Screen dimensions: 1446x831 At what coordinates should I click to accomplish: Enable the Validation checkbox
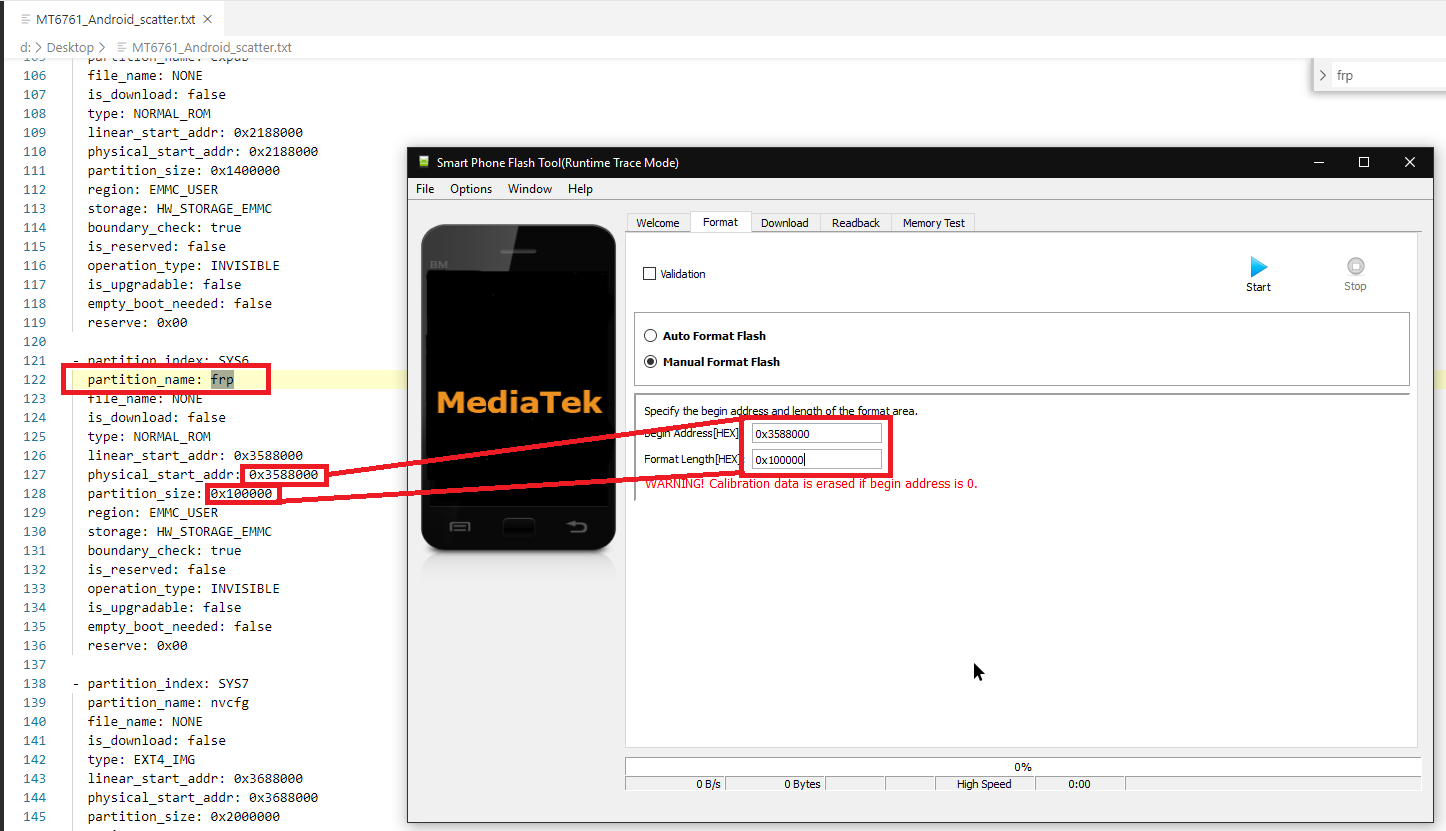coord(649,273)
